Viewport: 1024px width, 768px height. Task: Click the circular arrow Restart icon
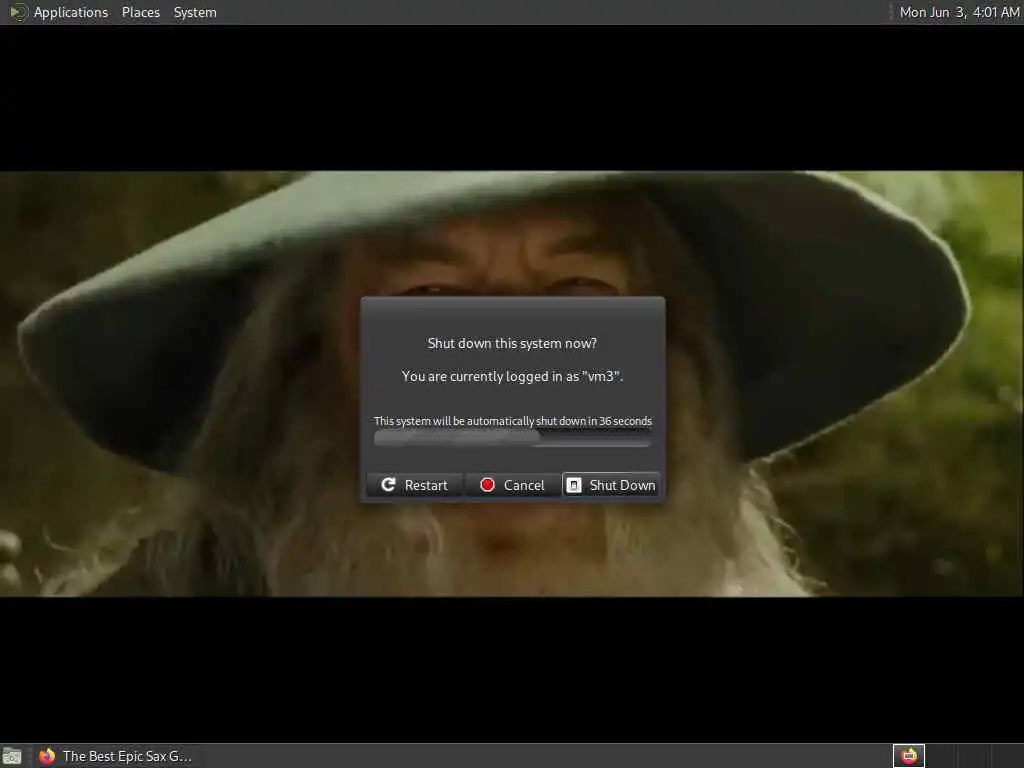tap(388, 485)
